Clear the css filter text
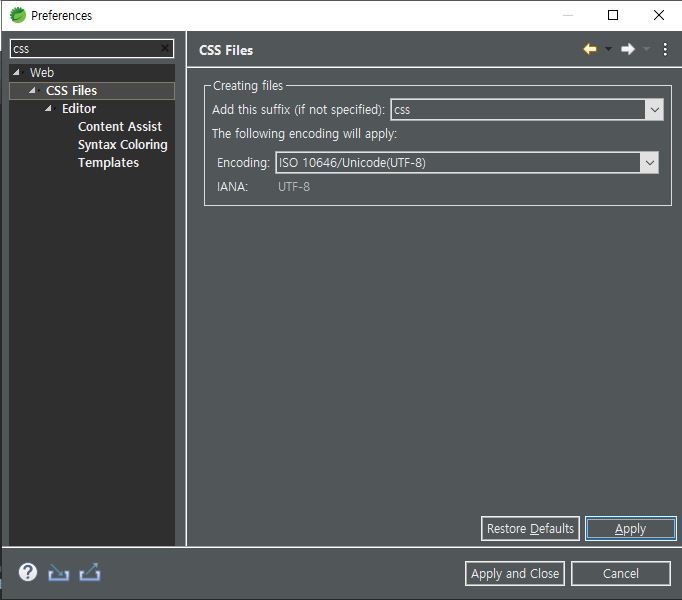The image size is (682, 600). tap(165, 48)
